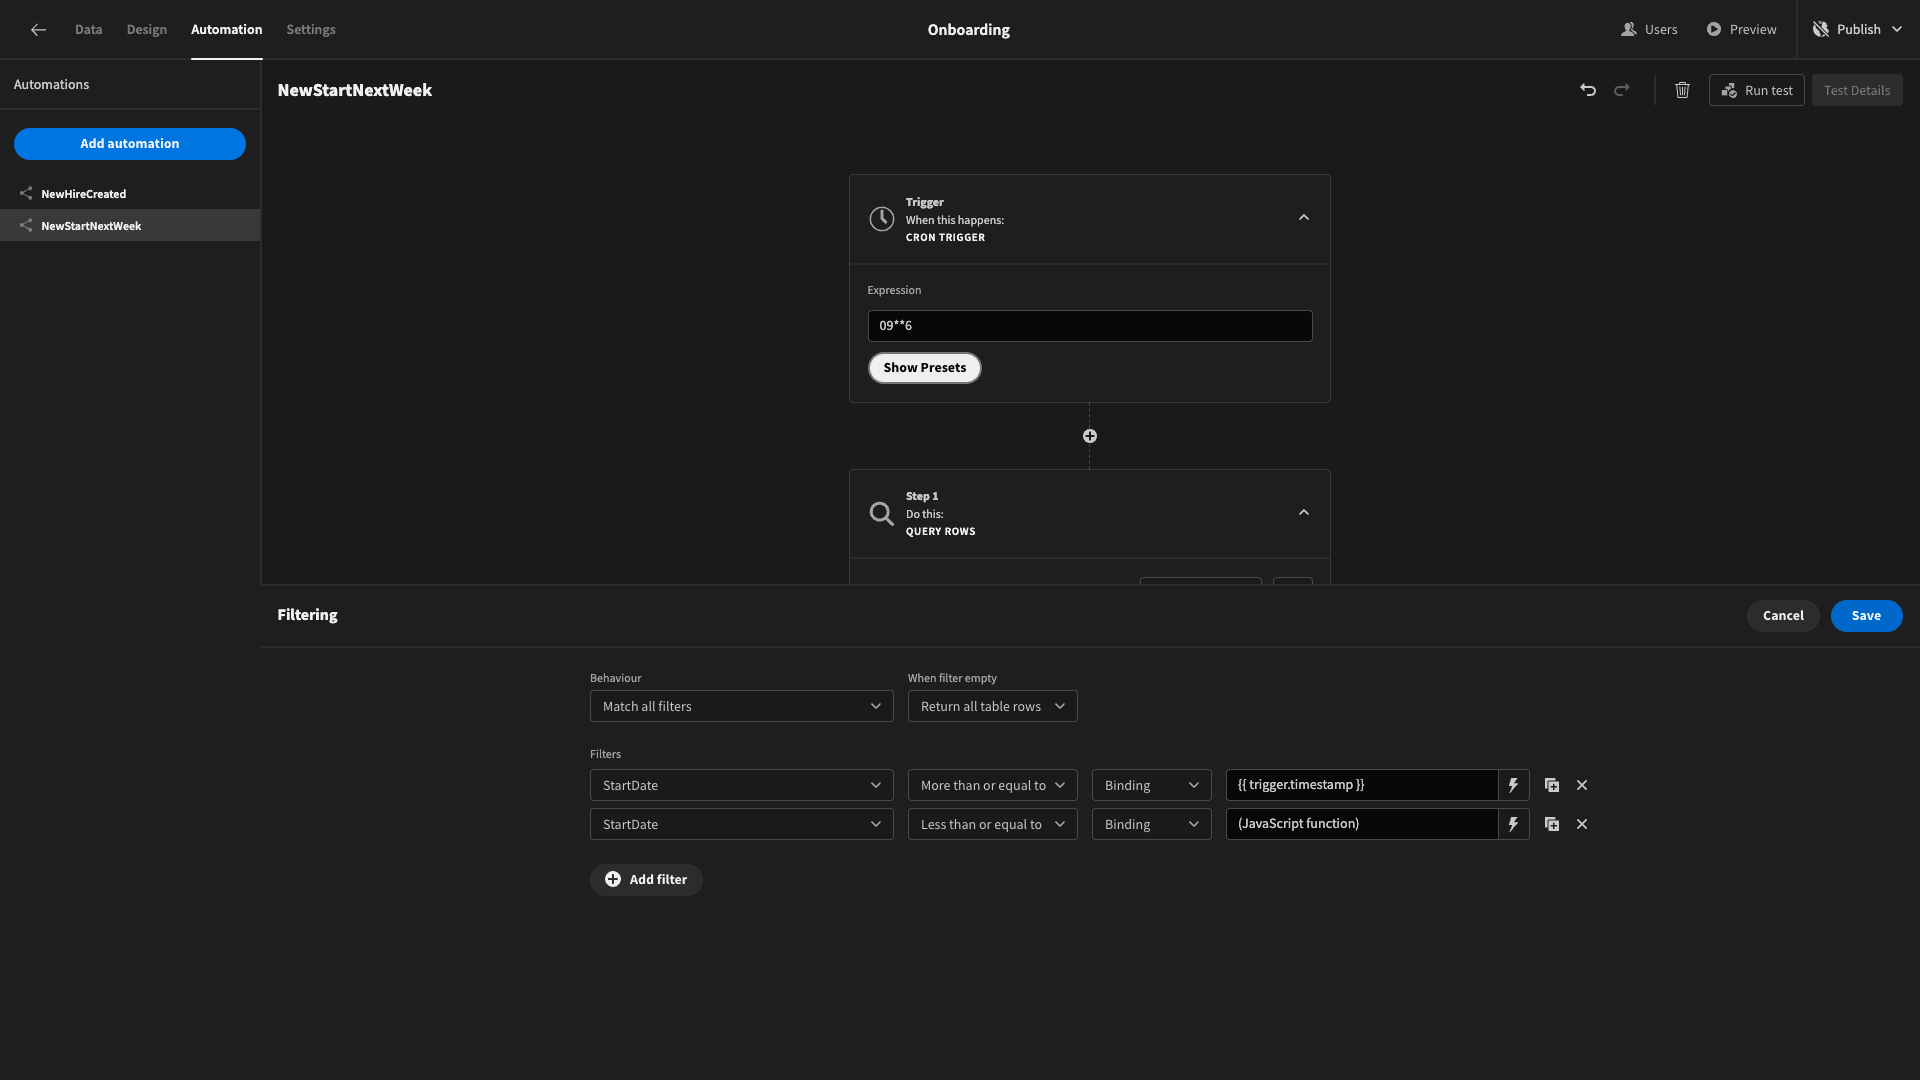Run test for the automation

click(1756, 90)
